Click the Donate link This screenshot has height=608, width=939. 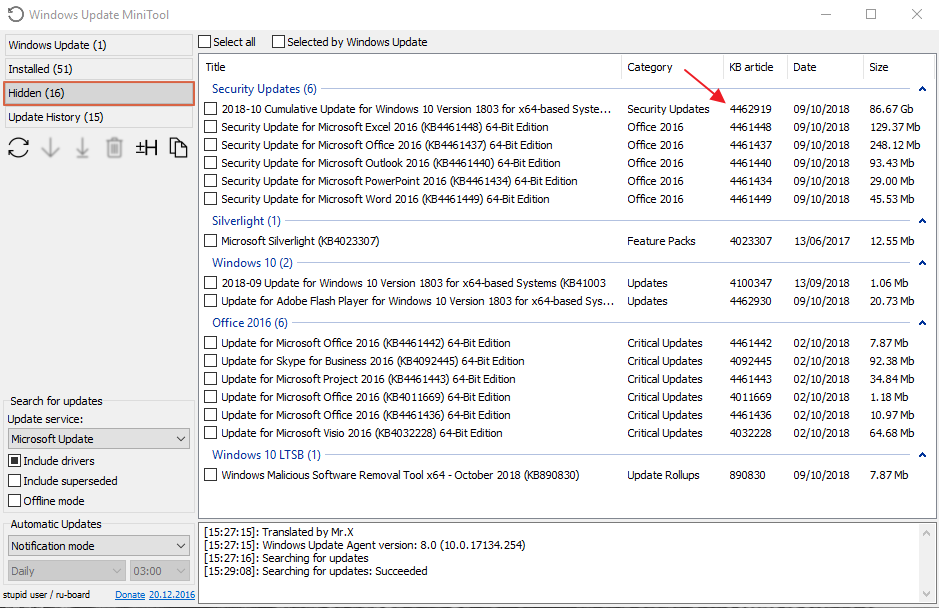click(x=130, y=595)
